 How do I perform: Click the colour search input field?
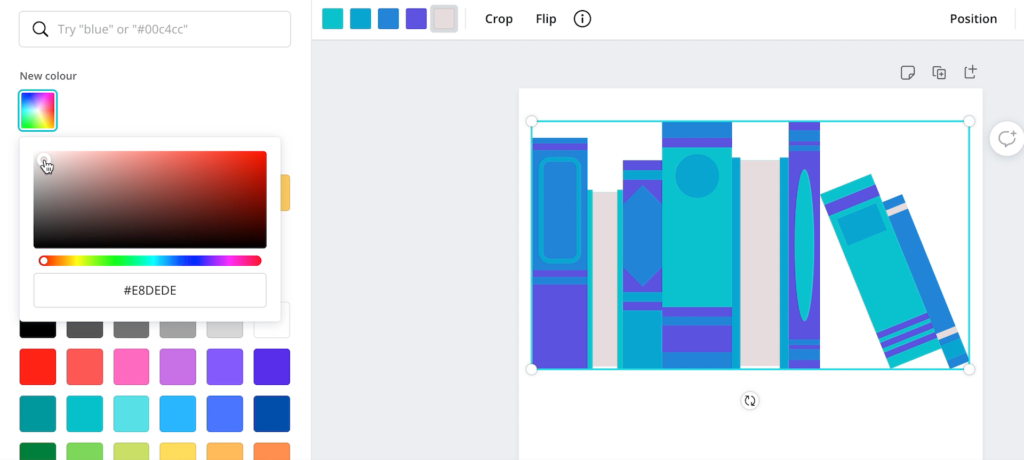155,29
